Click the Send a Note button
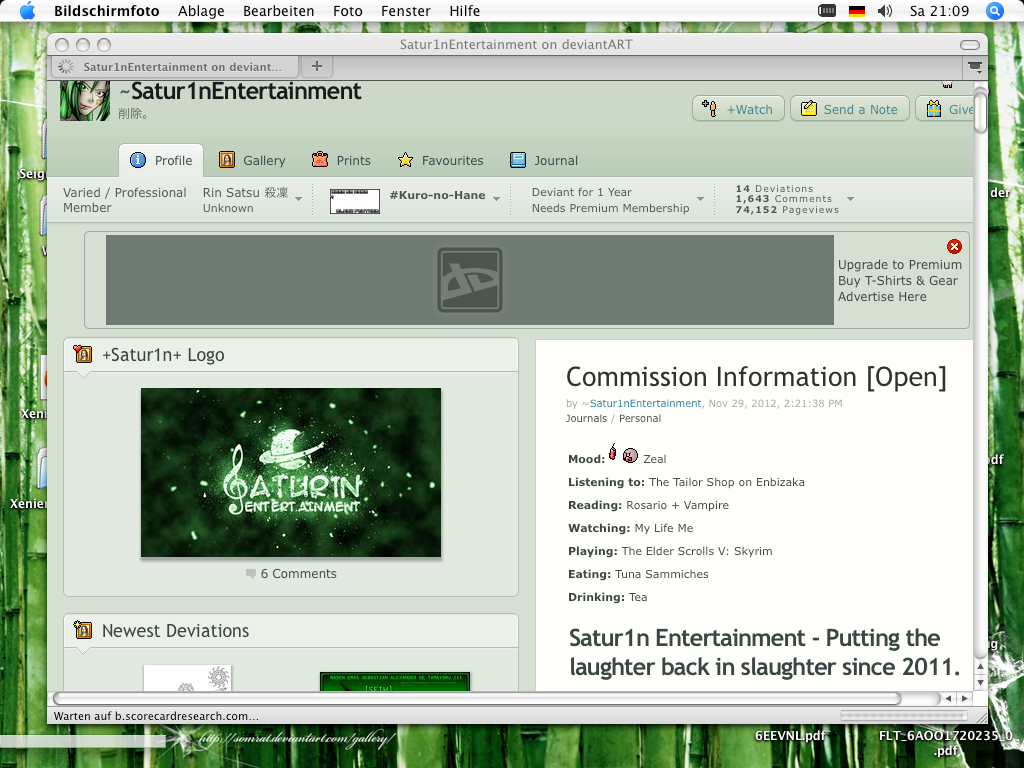Screen dimensions: 1024x768 pos(850,109)
